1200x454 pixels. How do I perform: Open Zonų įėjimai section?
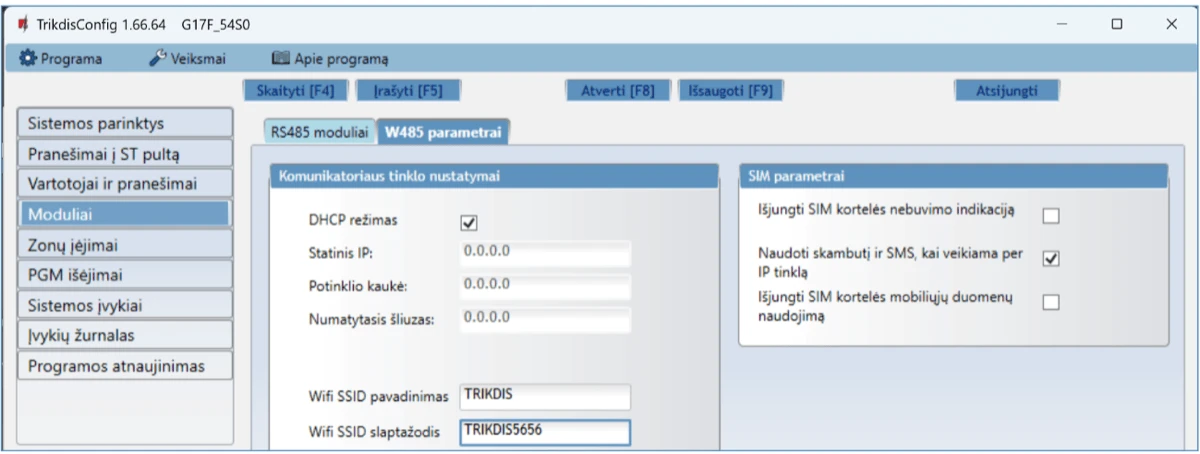[124, 244]
